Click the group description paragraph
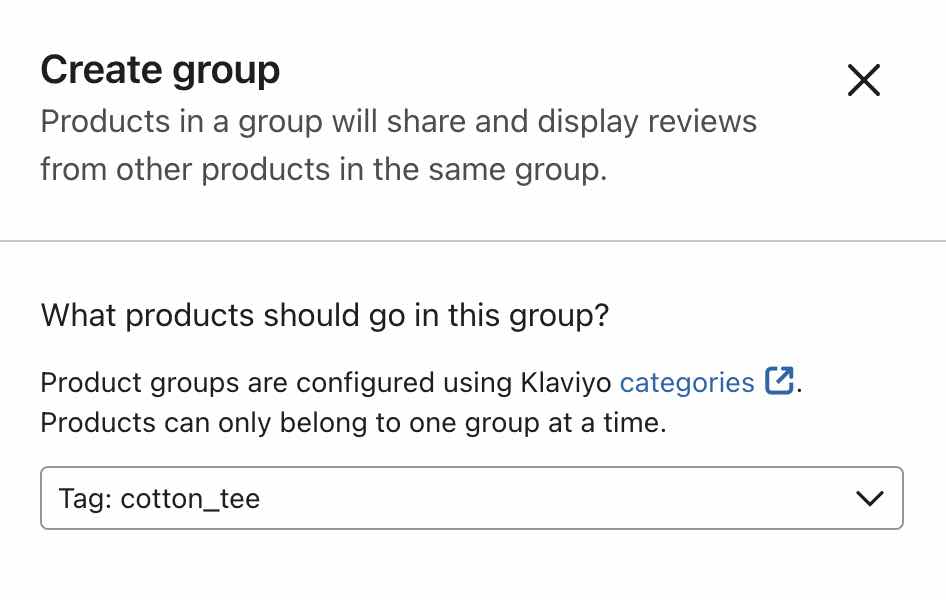946x600 pixels. click(x=398, y=145)
